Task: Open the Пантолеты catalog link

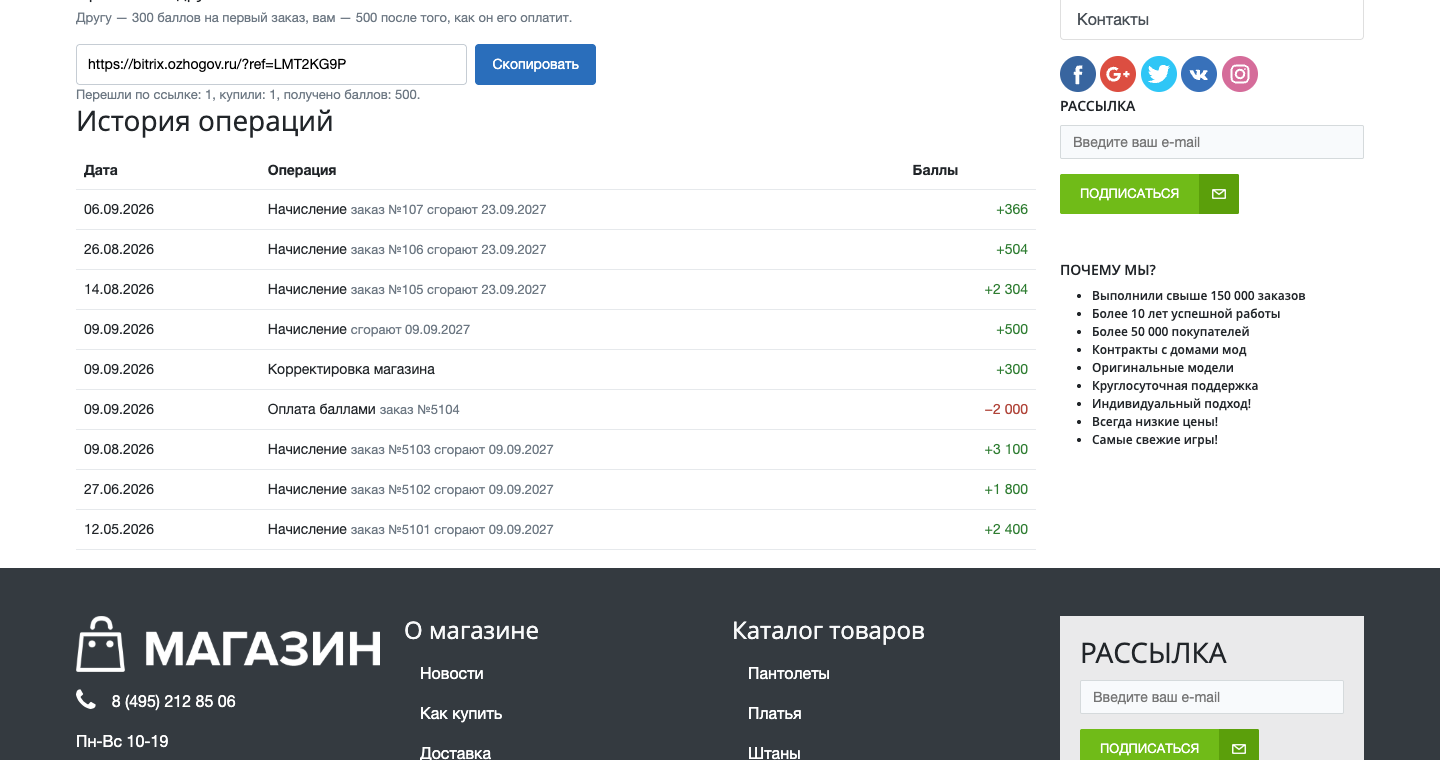Action: (x=789, y=673)
